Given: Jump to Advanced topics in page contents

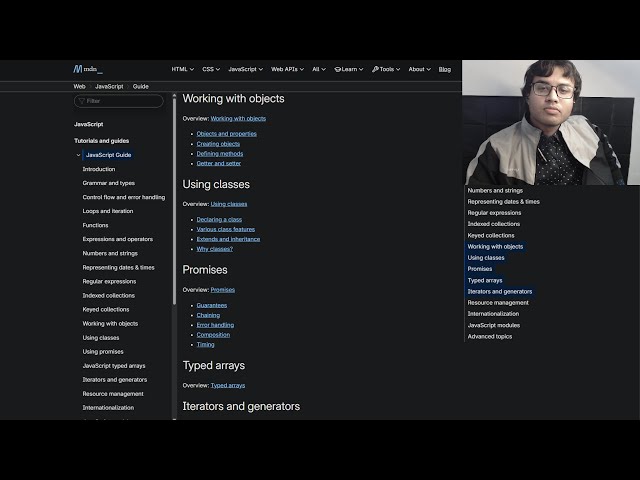Looking at the screenshot, I should 489,336.
